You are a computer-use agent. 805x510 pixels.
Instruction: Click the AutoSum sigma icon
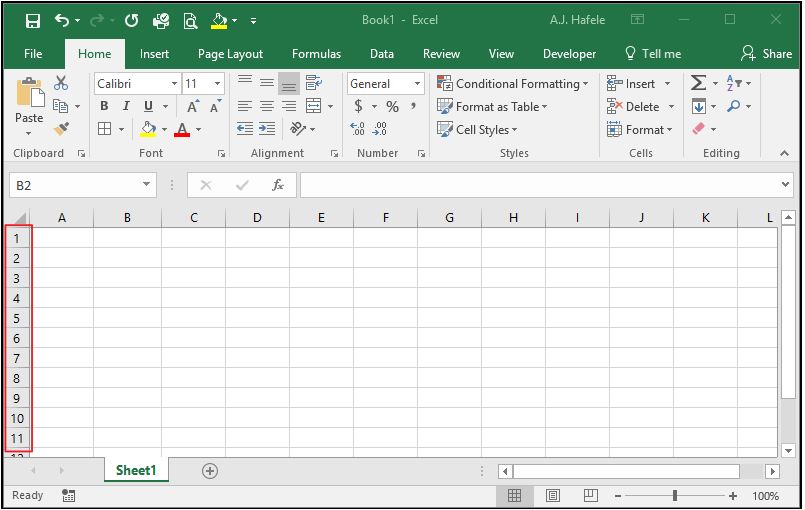(x=698, y=83)
